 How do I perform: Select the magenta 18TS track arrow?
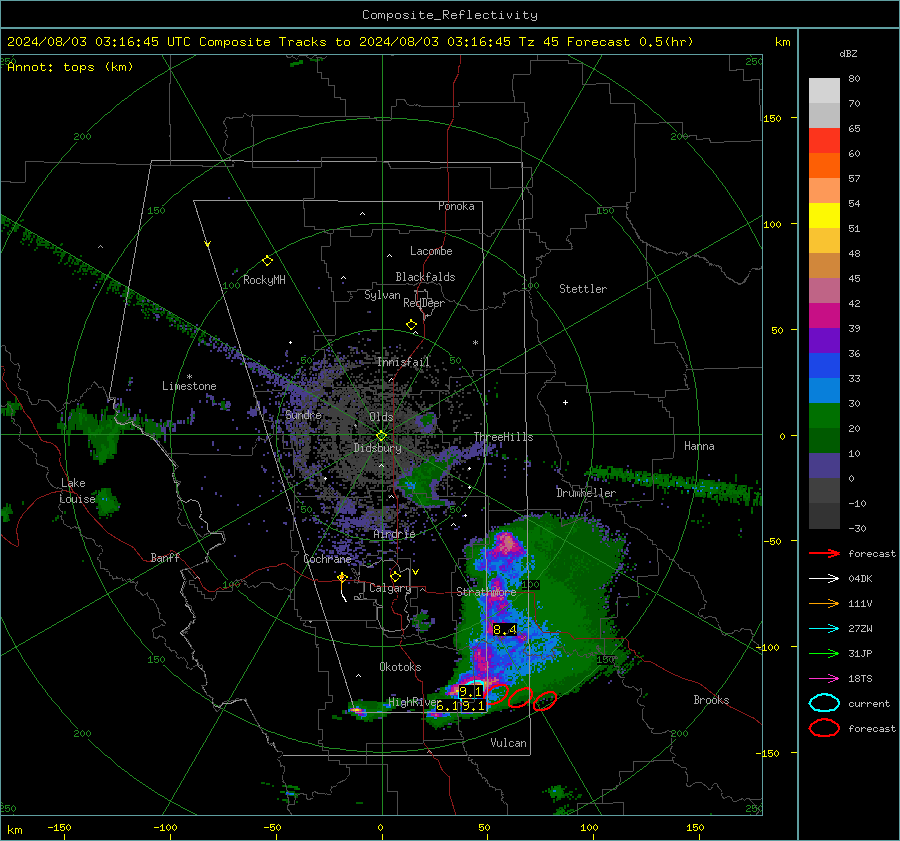point(824,679)
